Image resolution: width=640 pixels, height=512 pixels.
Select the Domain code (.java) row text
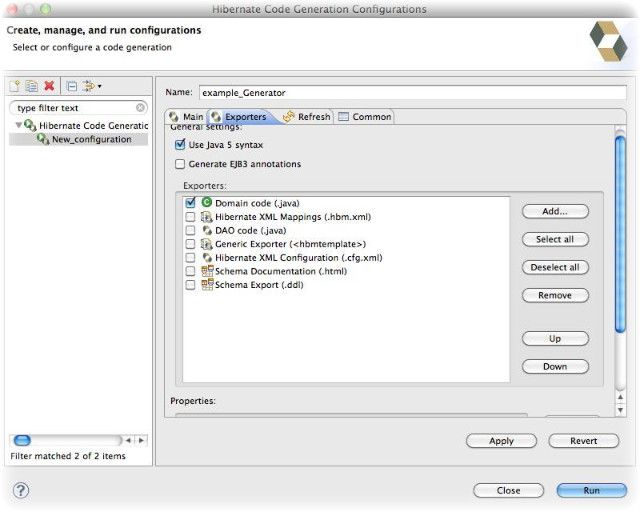[257, 203]
